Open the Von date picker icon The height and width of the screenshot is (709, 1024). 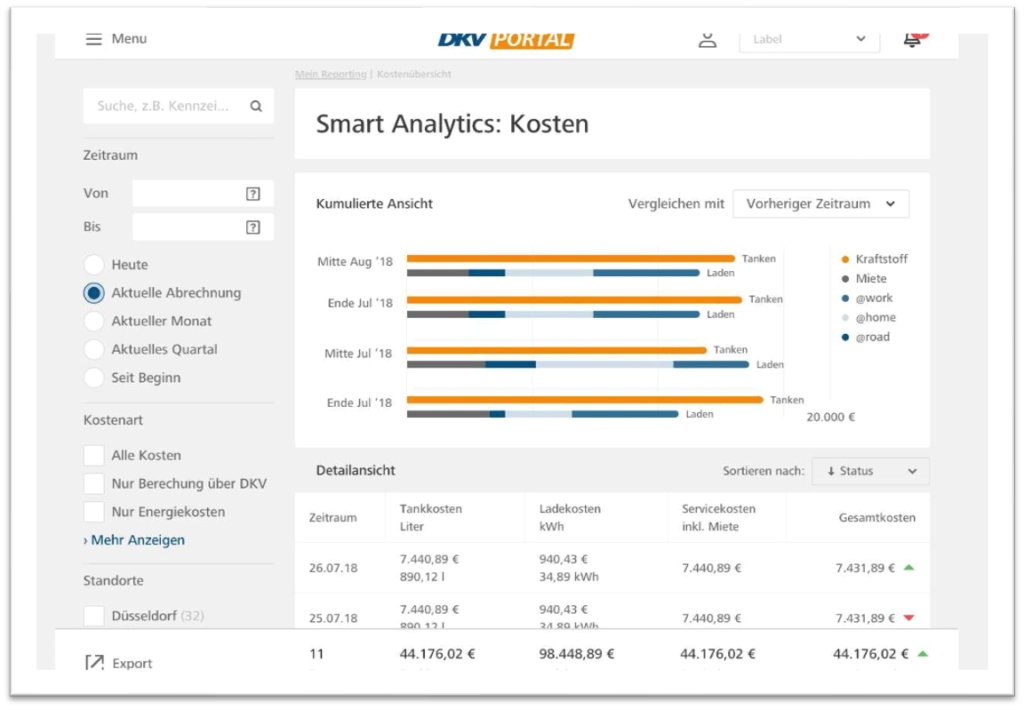pyautogui.click(x=253, y=194)
